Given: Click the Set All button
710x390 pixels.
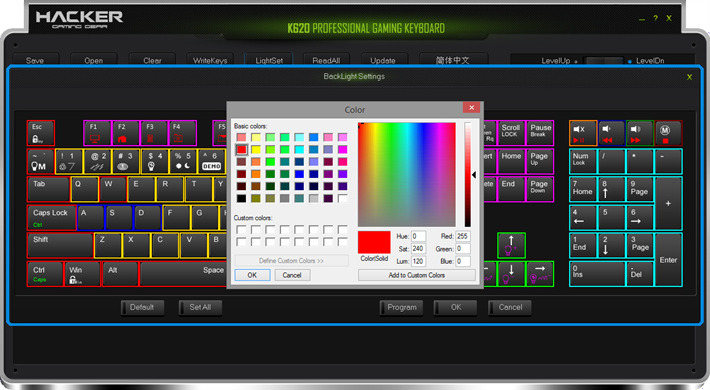Looking at the screenshot, I should pyautogui.click(x=200, y=307).
